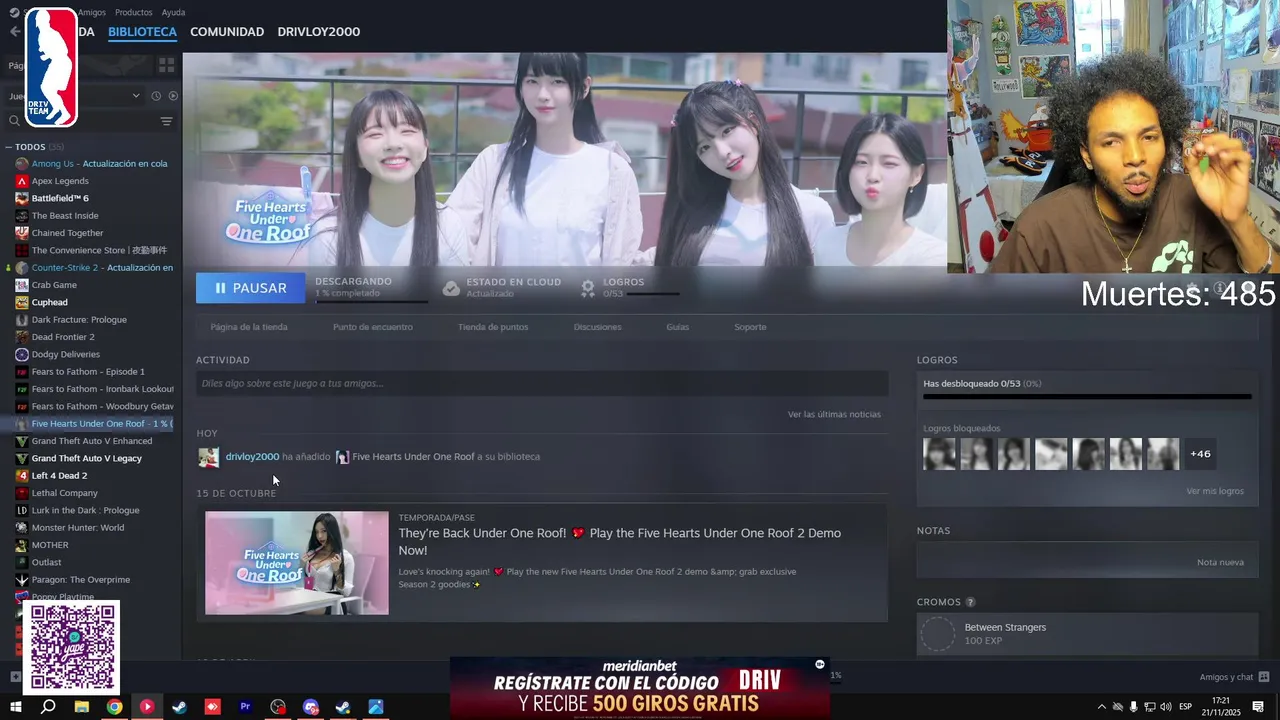Open the Guías link
1280x720 pixels.
coord(678,327)
